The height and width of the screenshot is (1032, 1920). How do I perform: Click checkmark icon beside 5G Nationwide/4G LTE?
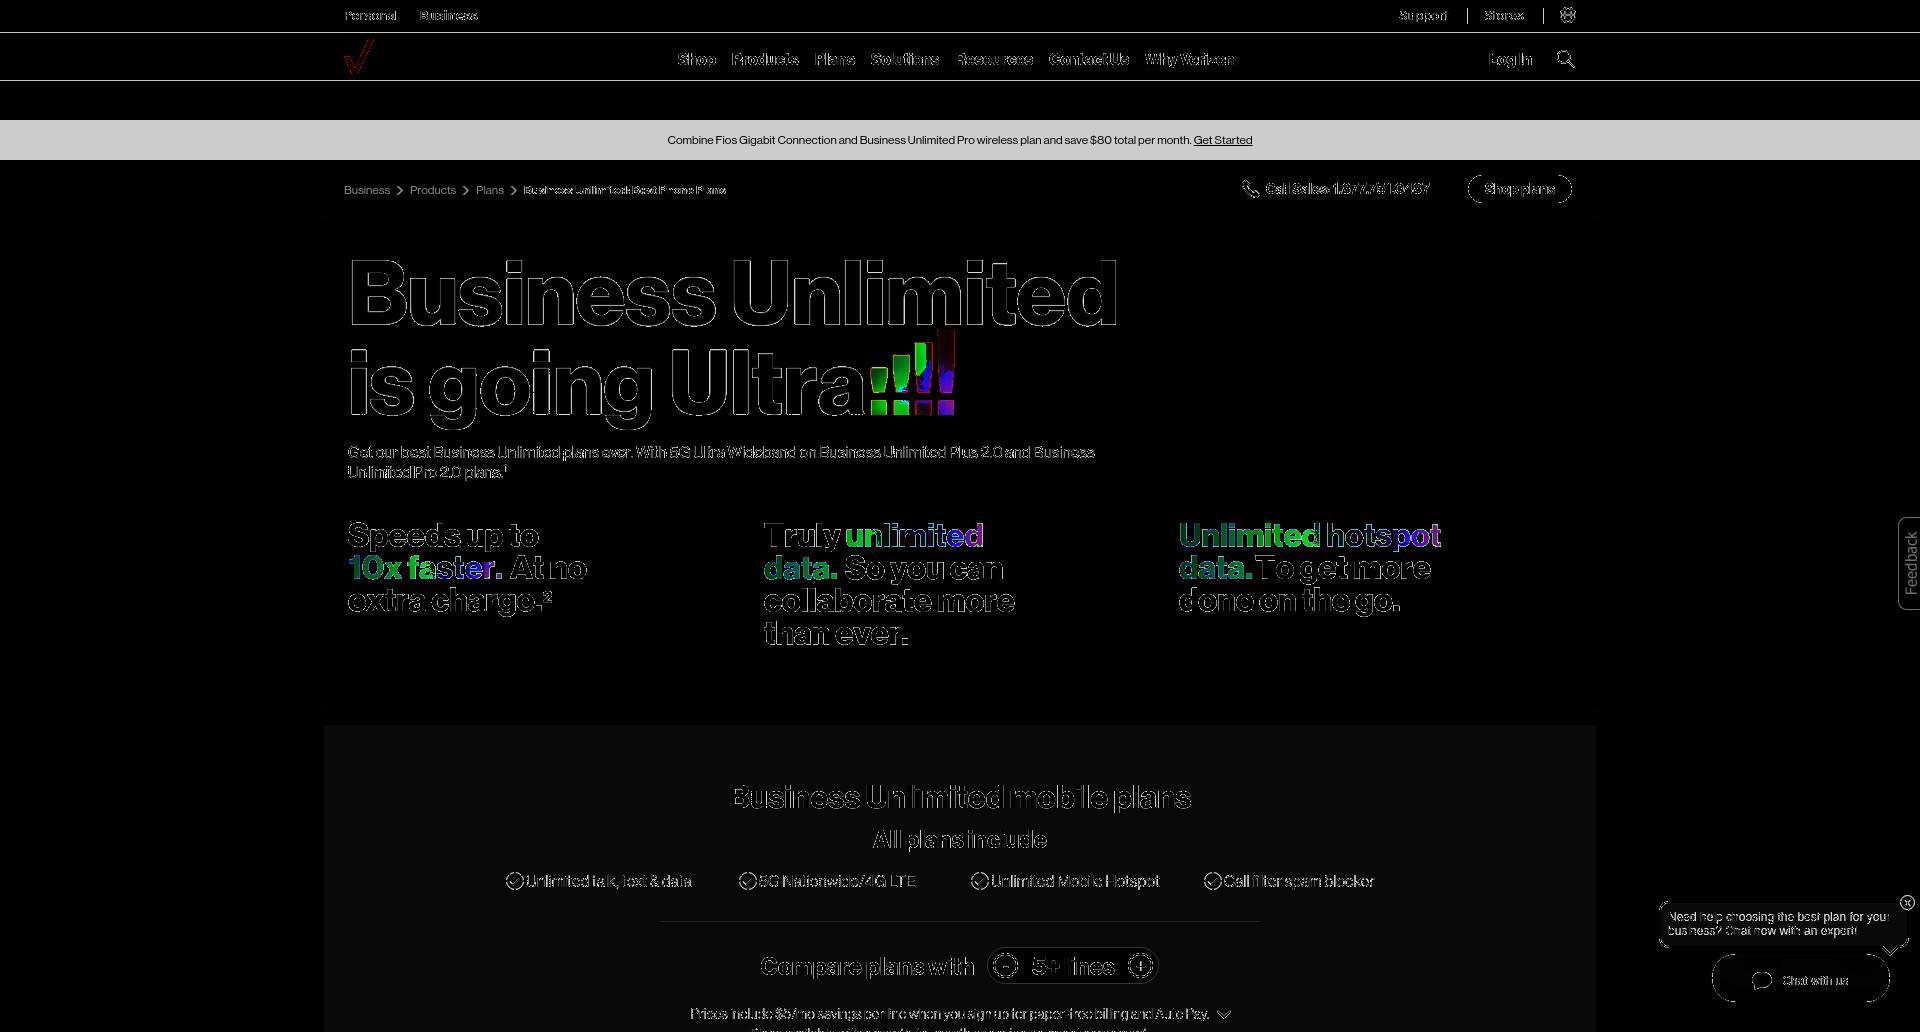tap(747, 881)
